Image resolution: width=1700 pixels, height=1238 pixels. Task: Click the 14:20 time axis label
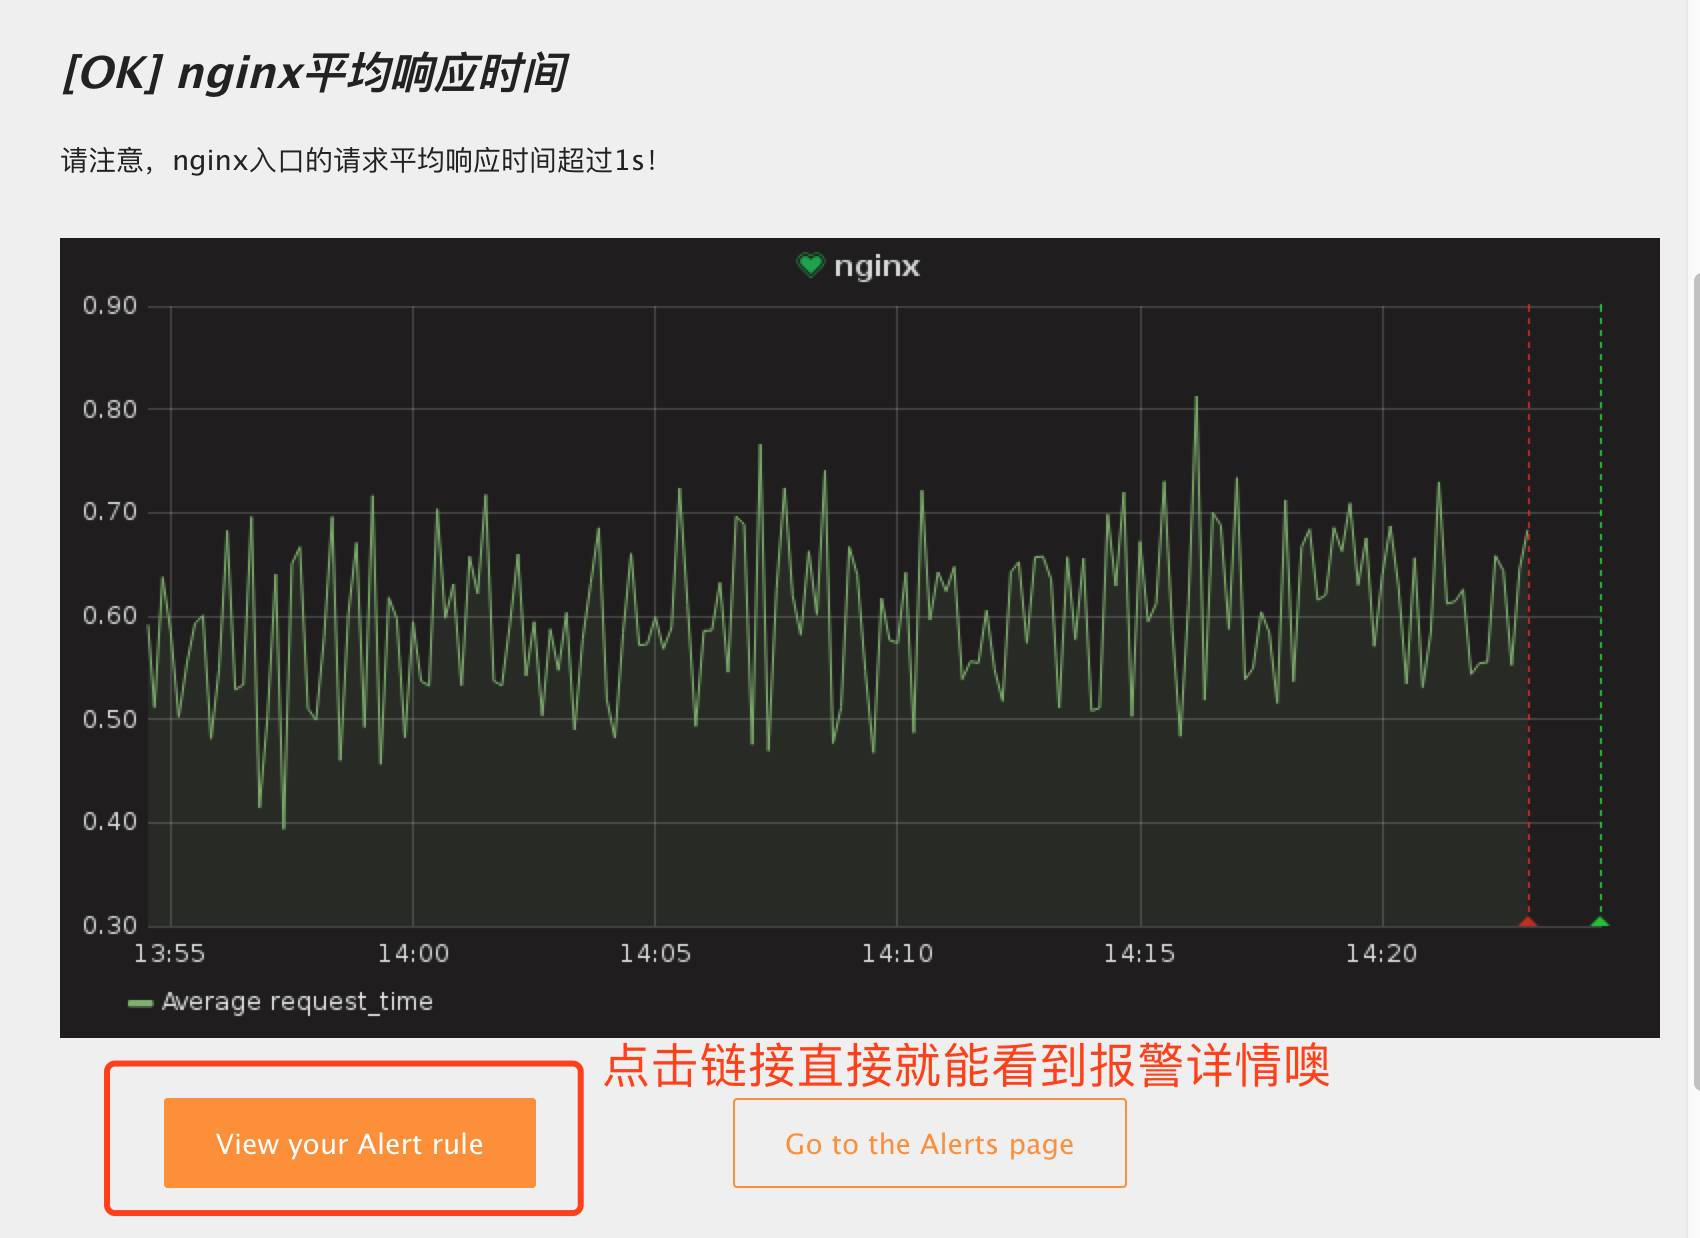click(1381, 954)
